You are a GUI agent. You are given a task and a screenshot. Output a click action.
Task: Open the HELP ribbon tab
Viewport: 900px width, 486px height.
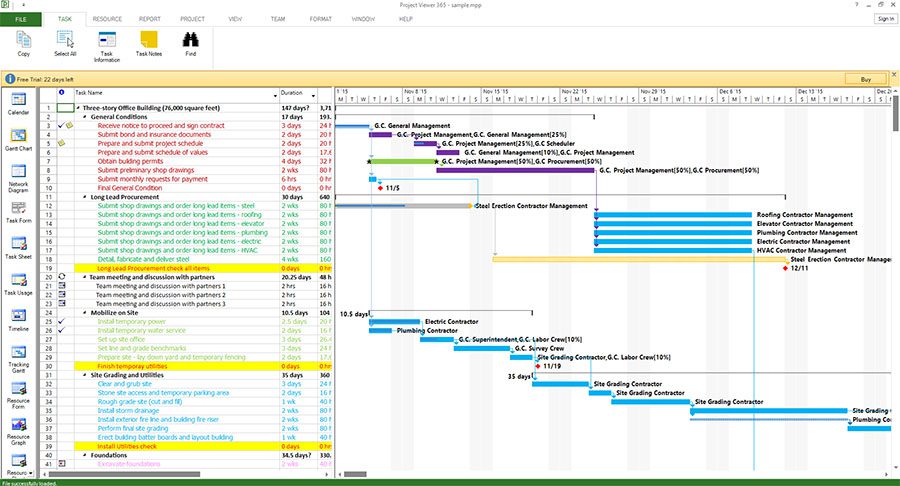coord(405,19)
